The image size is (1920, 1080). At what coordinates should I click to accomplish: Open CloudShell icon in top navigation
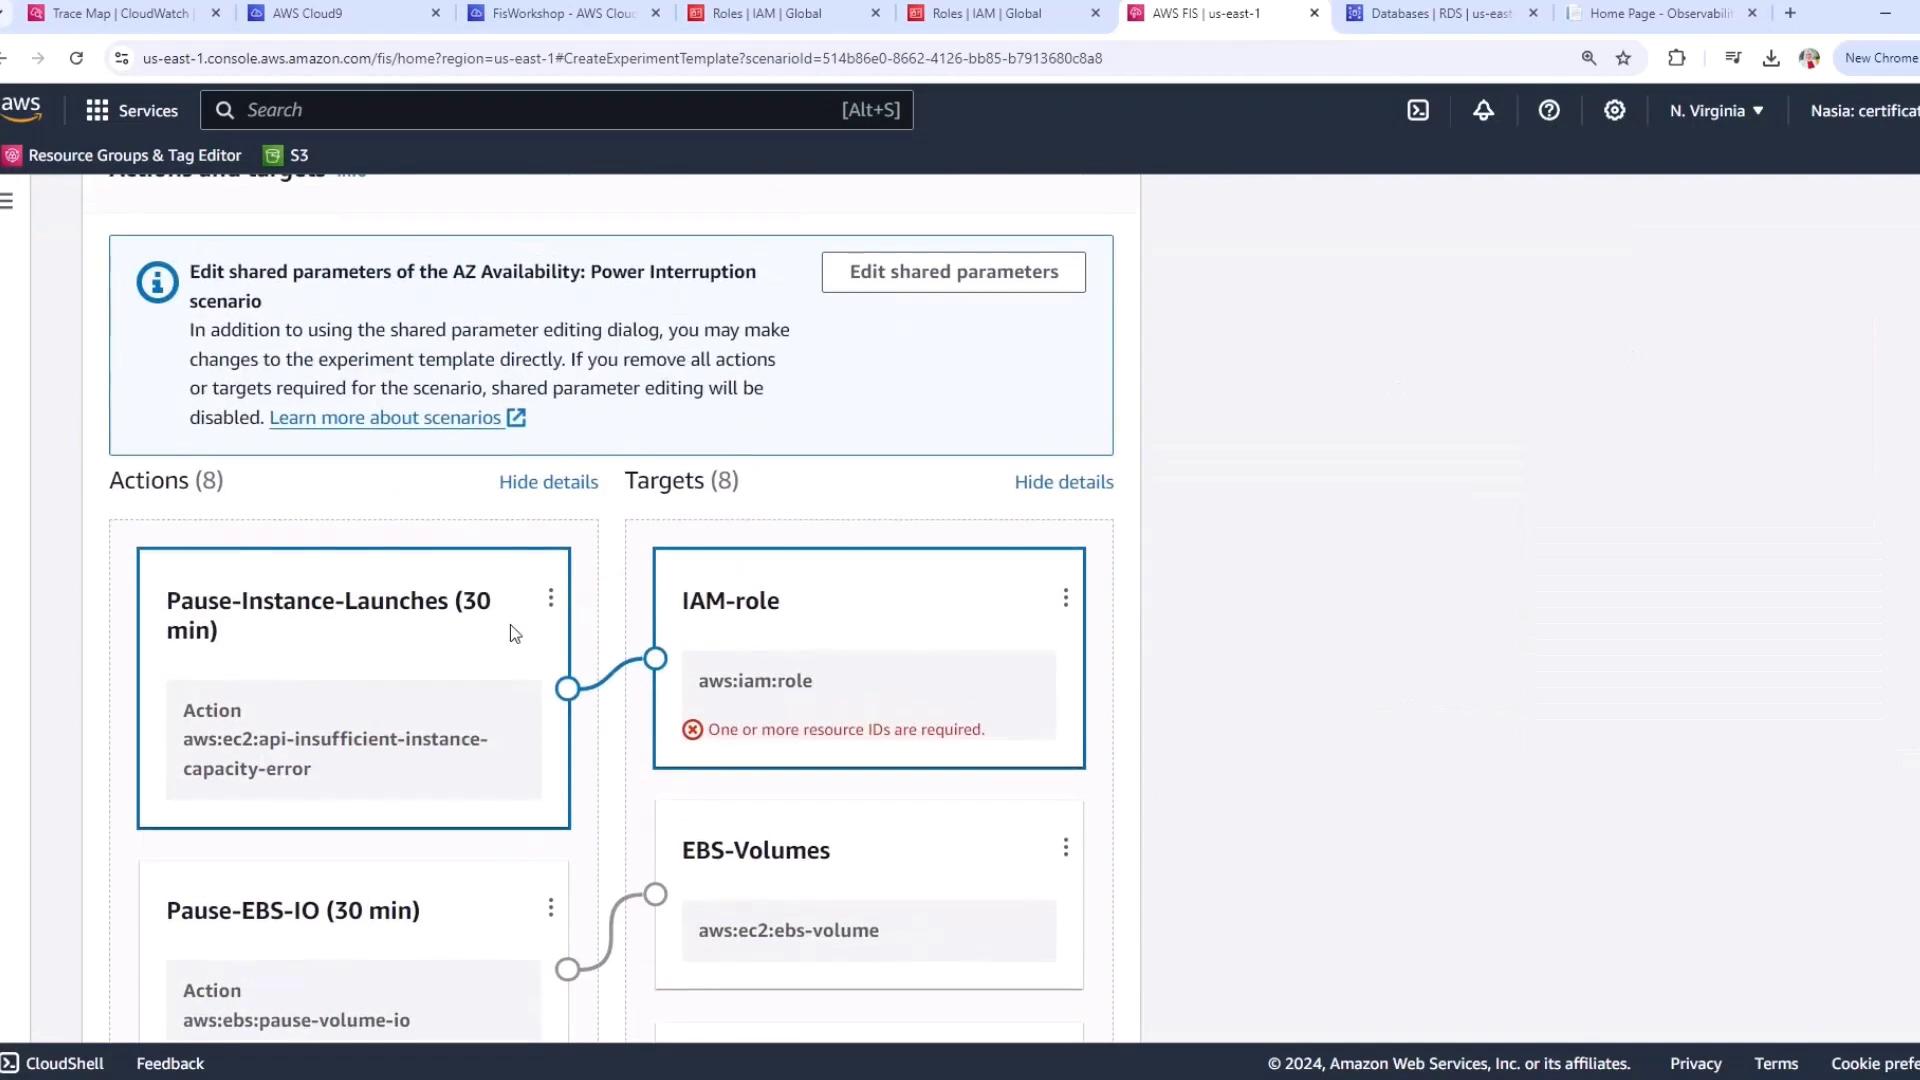pos(1418,111)
